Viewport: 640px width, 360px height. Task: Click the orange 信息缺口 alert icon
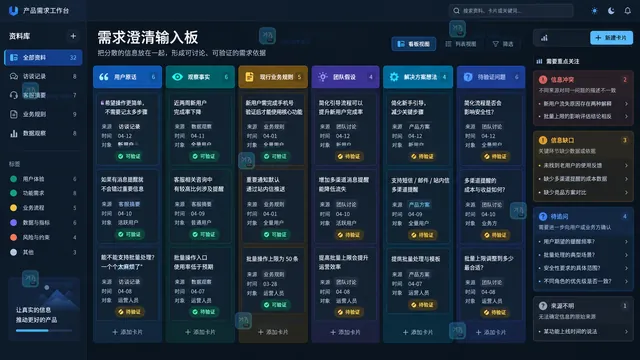tap(543, 140)
